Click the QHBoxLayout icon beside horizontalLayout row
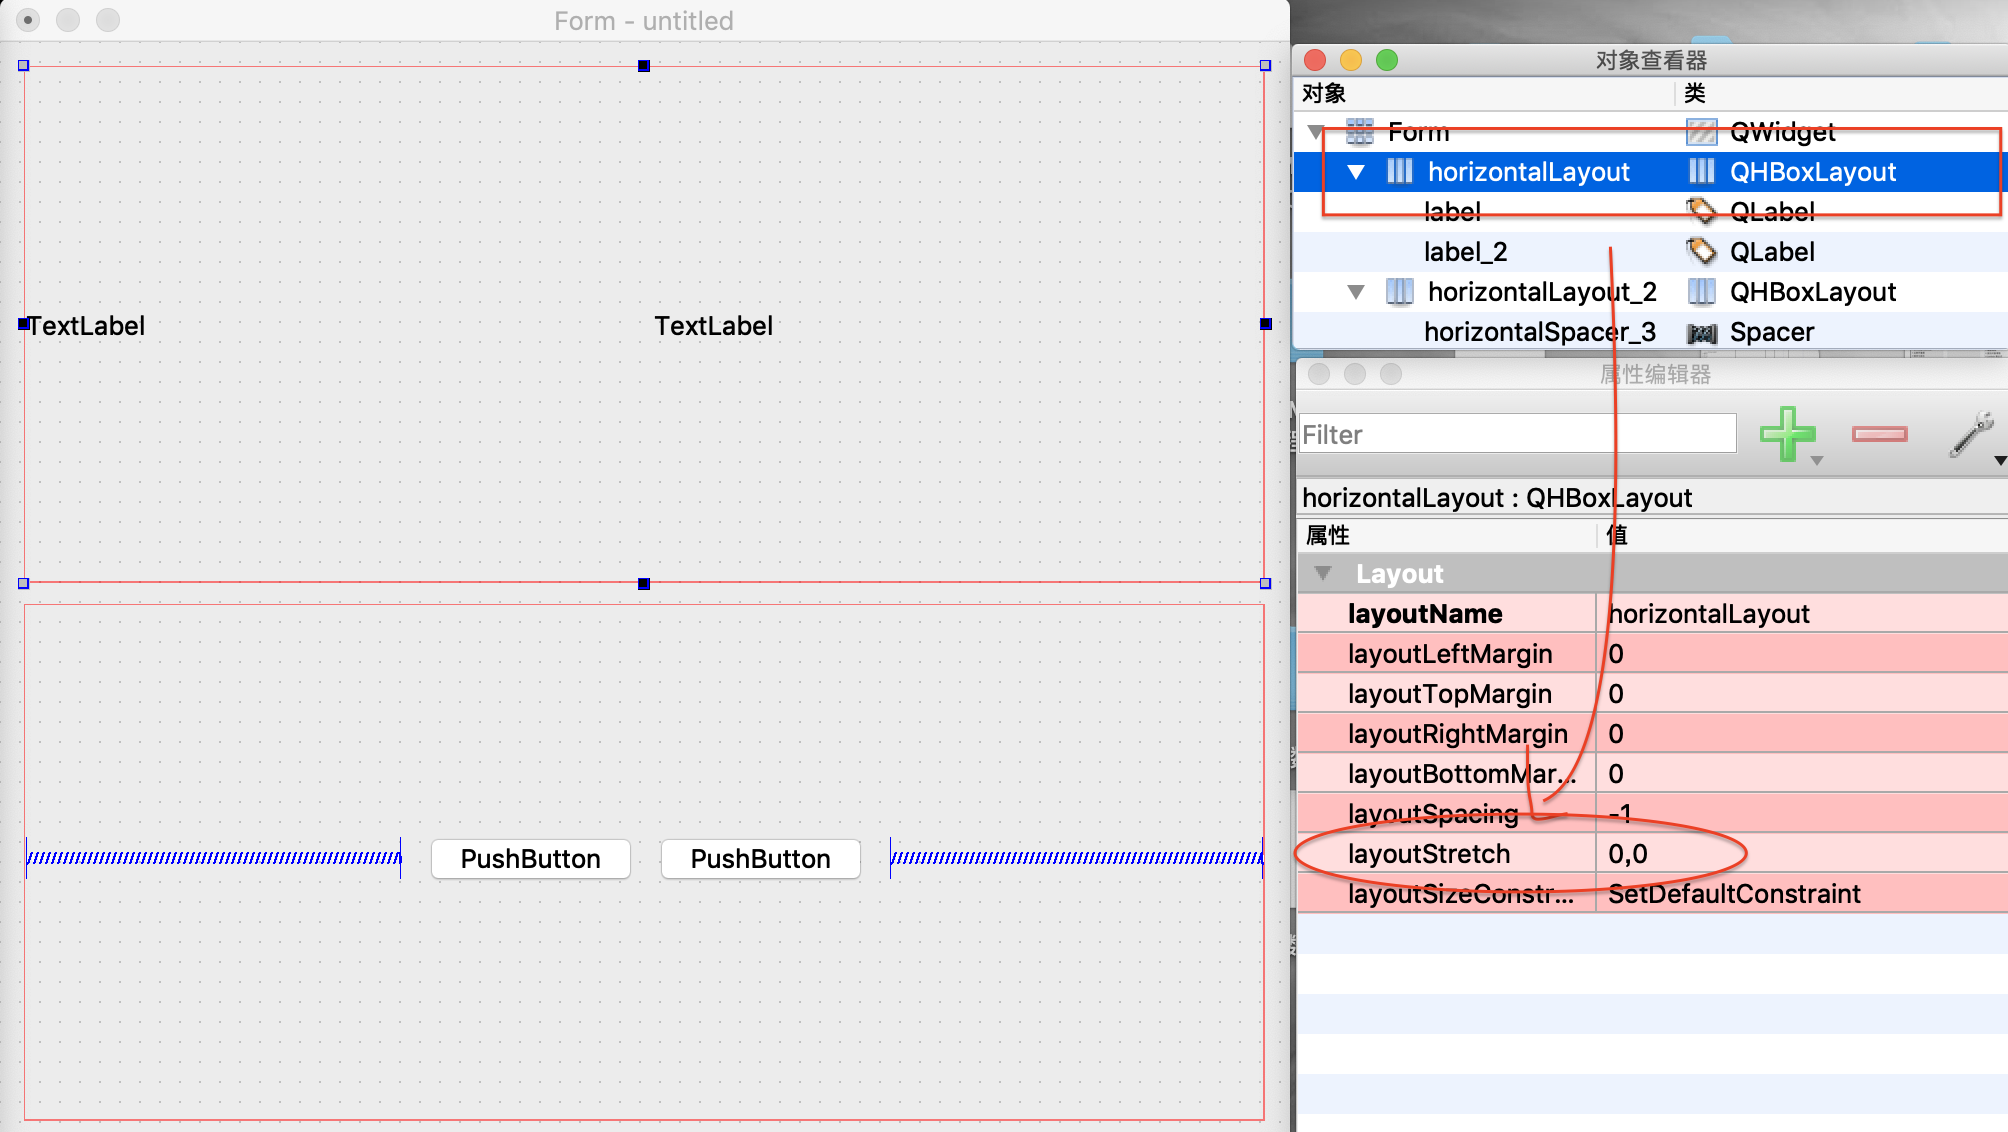Image resolution: width=2008 pixels, height=1132 pixels. (x=1702, y=172)
